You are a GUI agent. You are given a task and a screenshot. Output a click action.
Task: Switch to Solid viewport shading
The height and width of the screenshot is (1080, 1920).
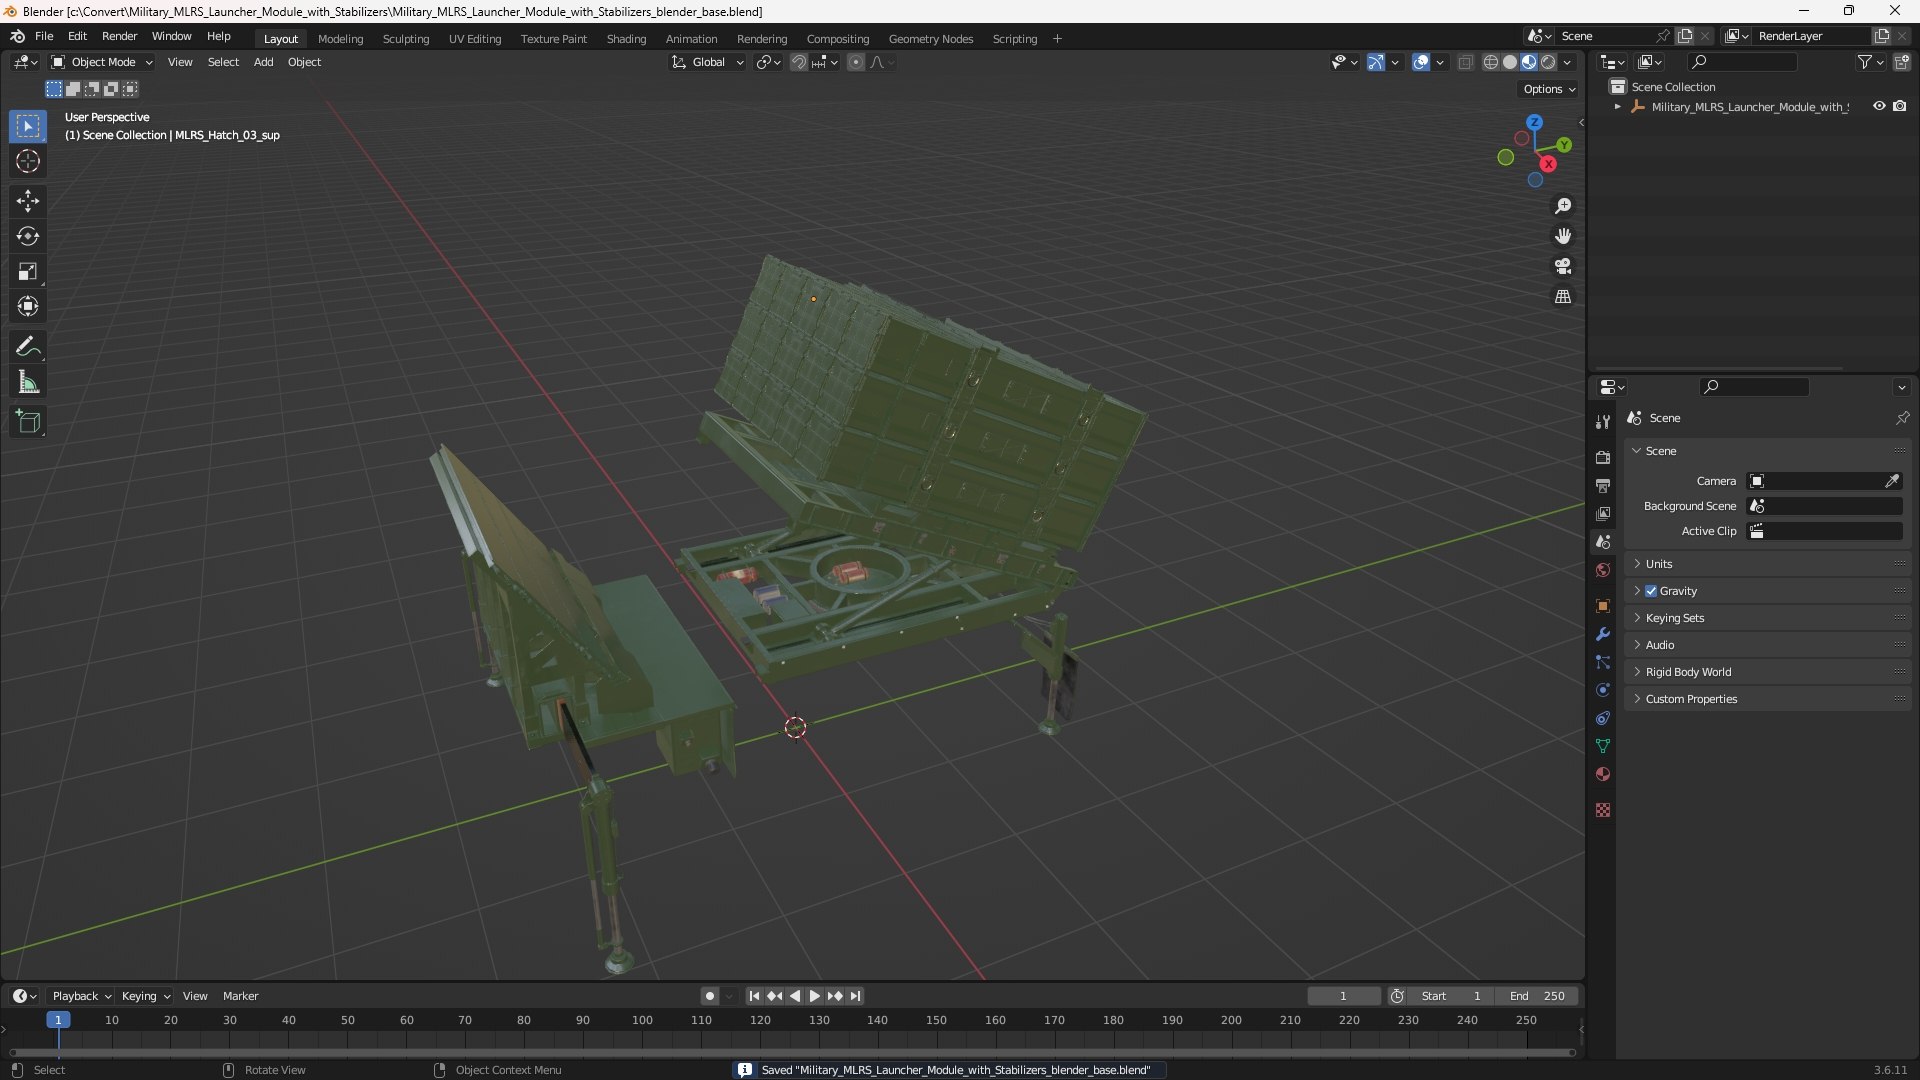pos(1510,62)
